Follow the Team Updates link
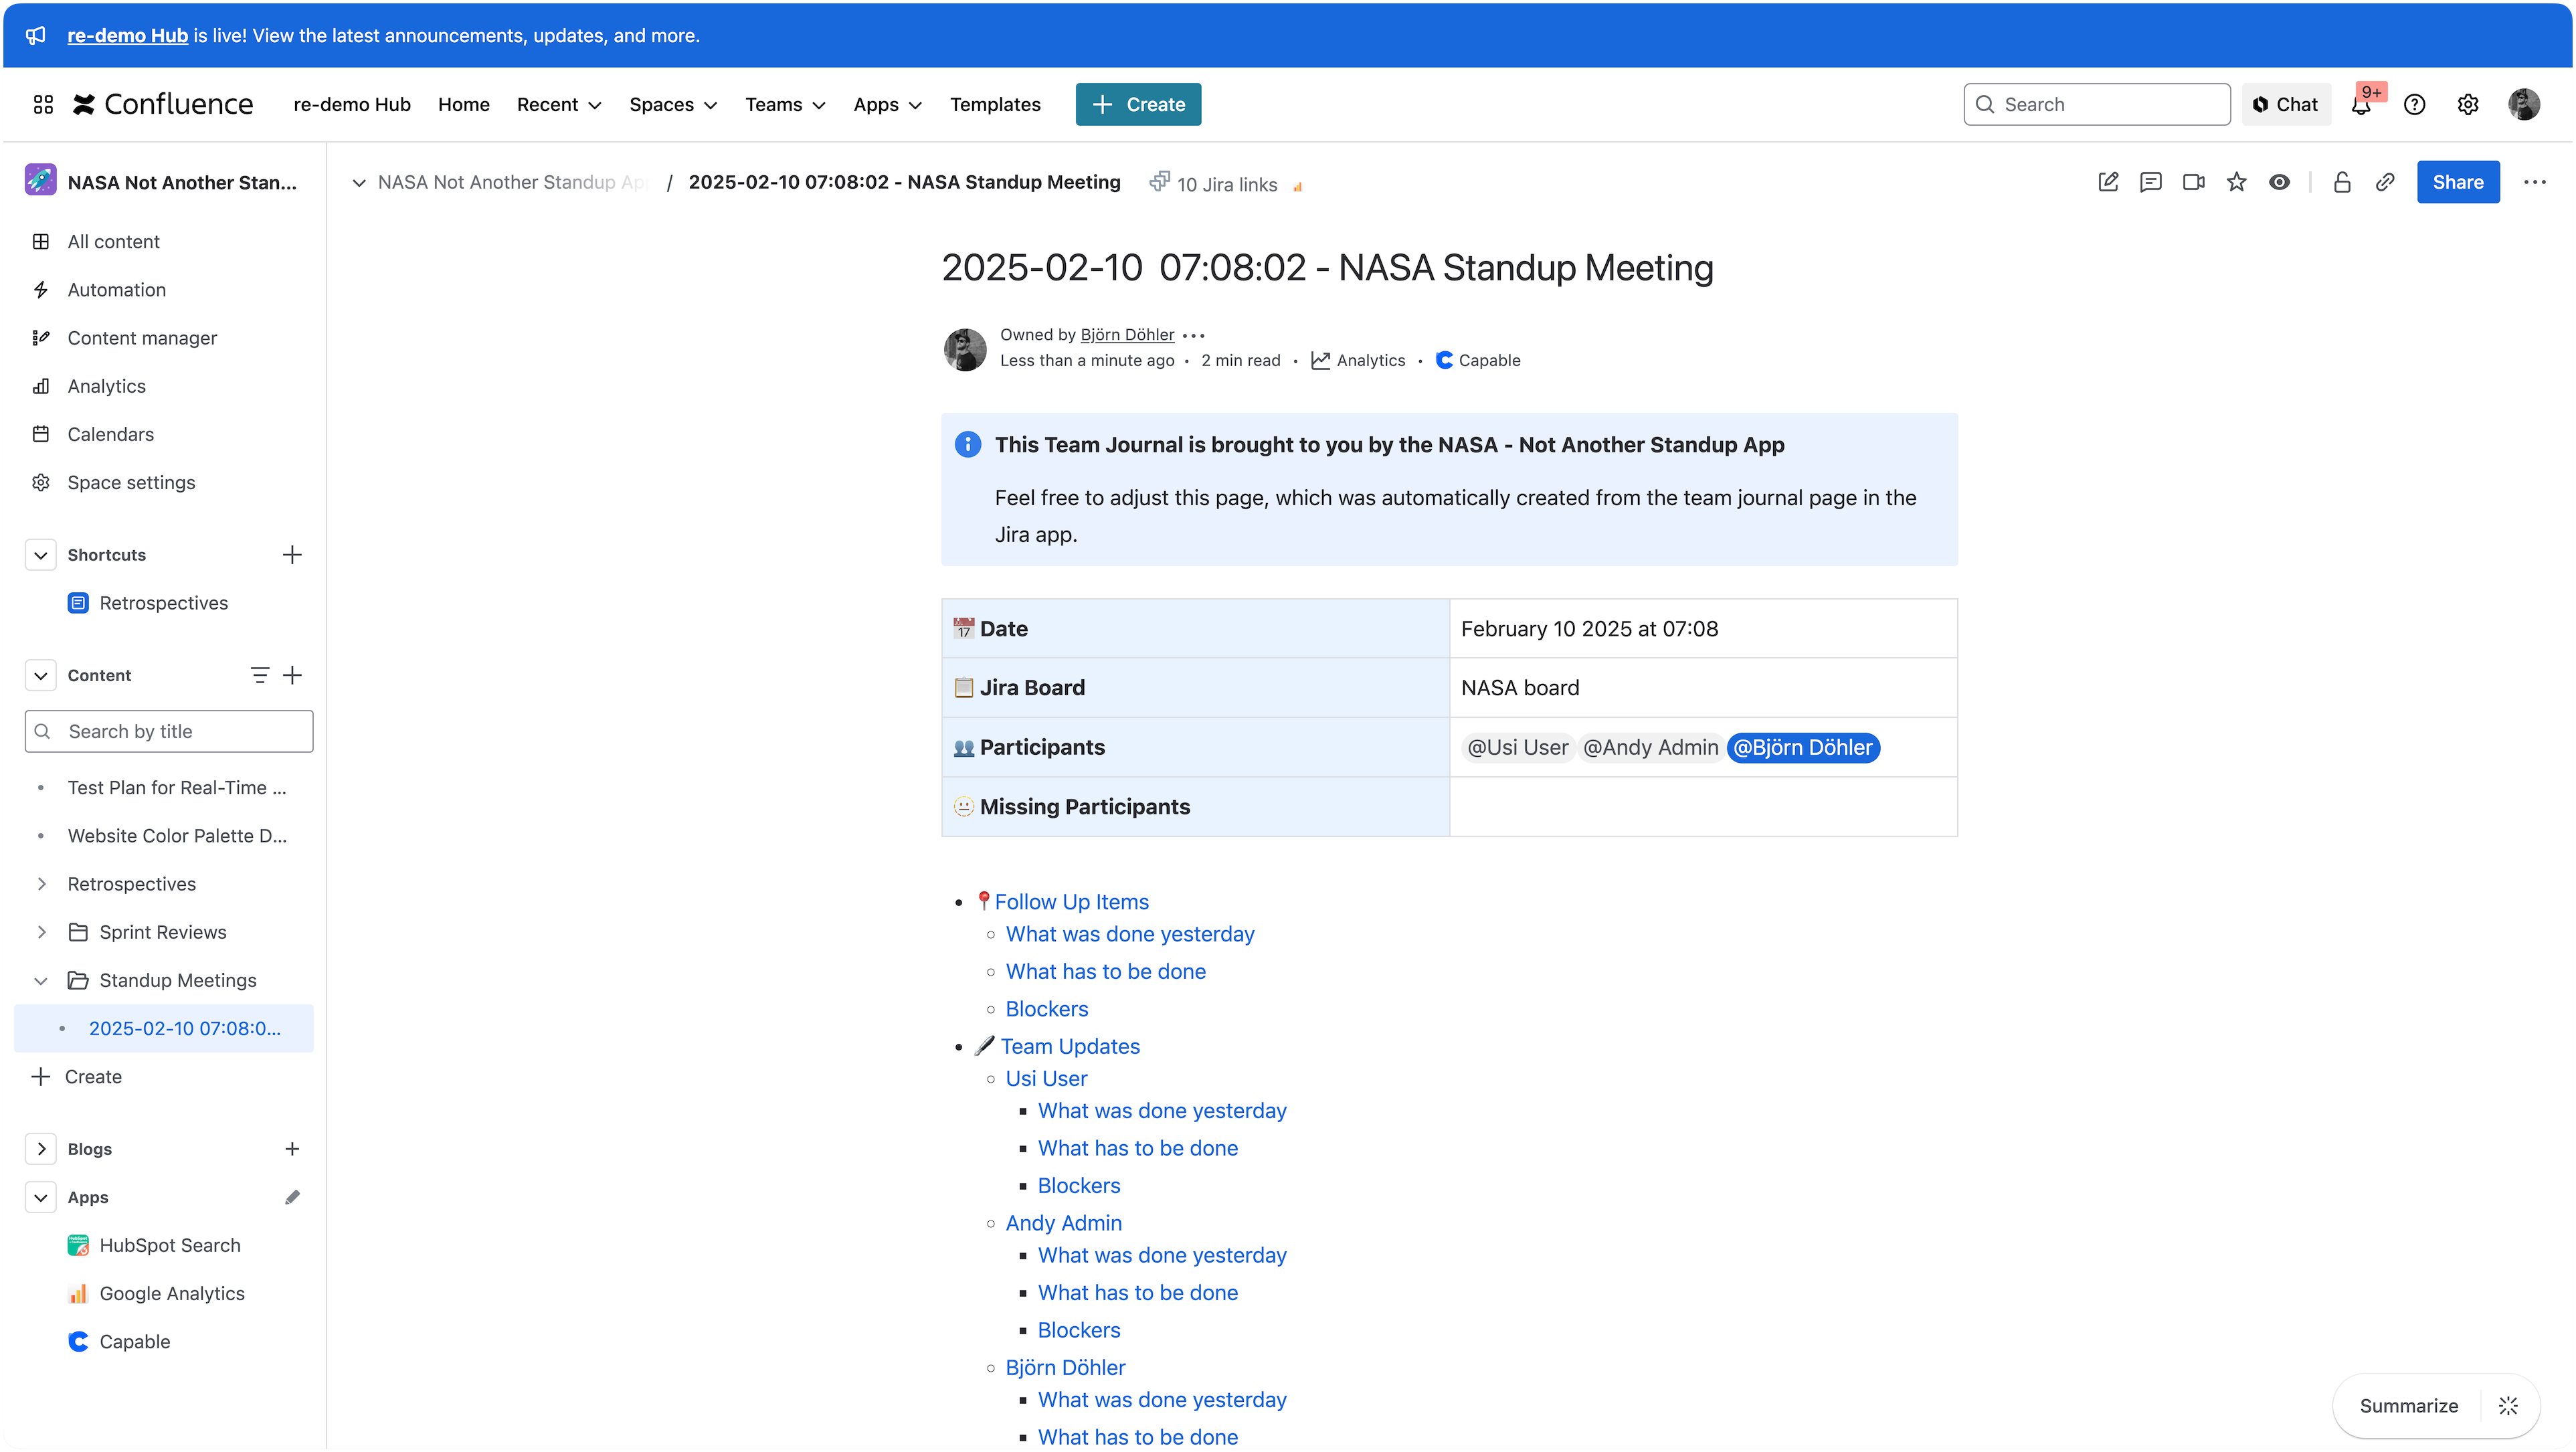 point(1070,1046)
